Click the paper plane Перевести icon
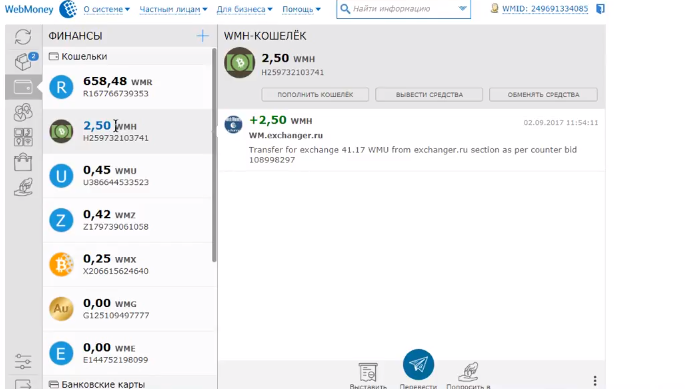689x389 pixels. coord(418,364)
